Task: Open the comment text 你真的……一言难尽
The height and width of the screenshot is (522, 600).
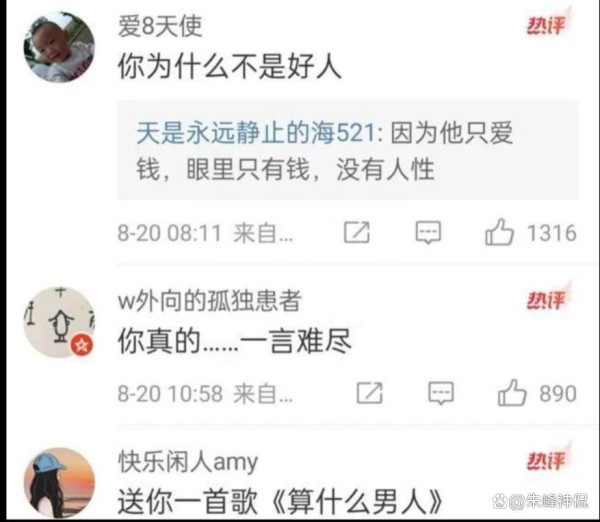Action: (x=234, y=341)
